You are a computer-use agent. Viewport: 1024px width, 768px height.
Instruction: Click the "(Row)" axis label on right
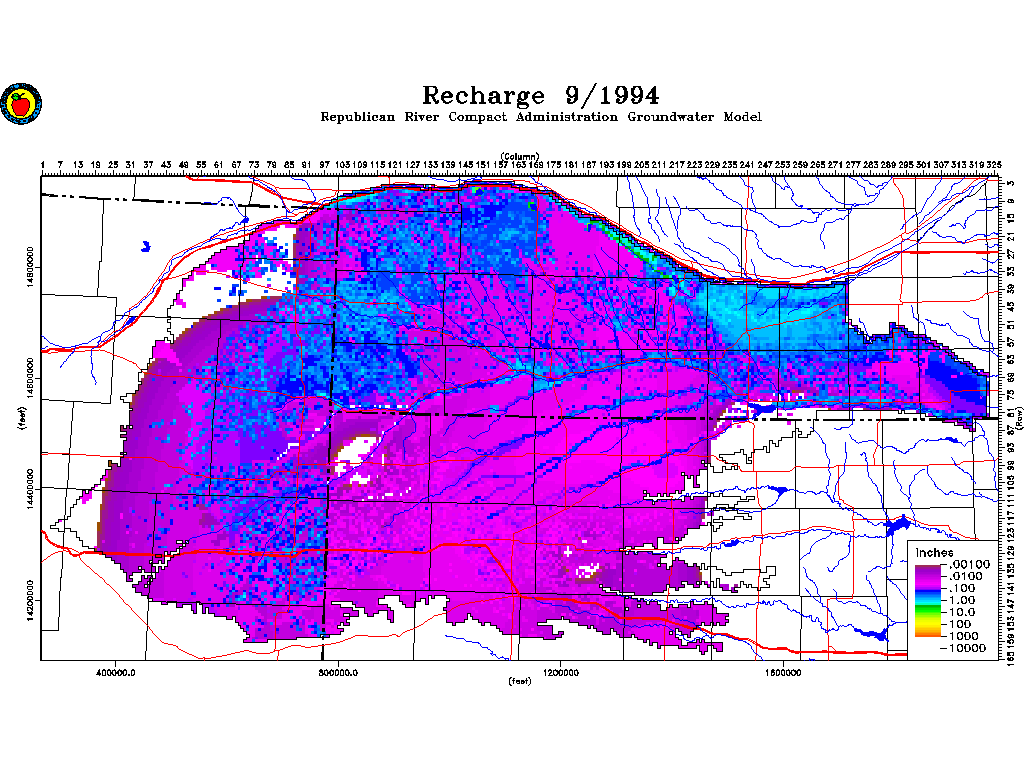pos(1018,419)
